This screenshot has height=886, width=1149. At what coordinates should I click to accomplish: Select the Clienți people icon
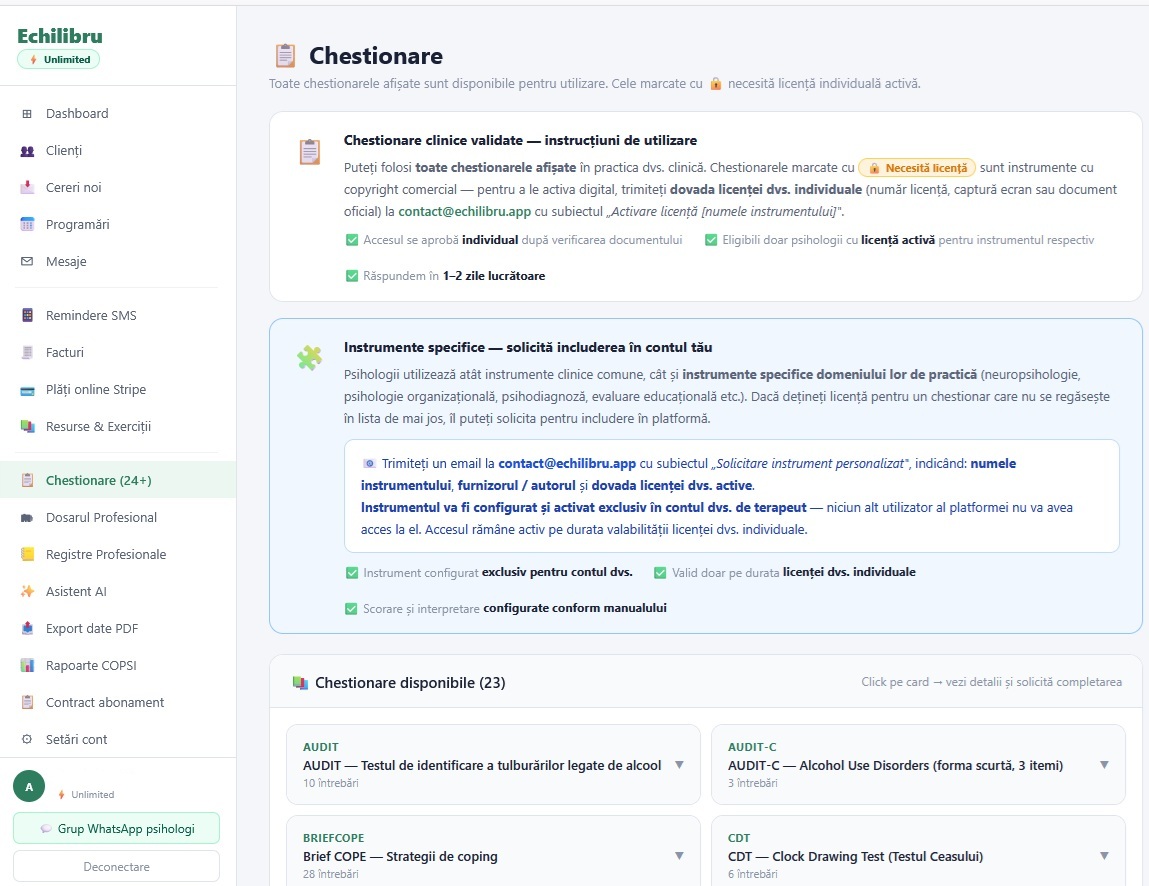click(28, 150)
